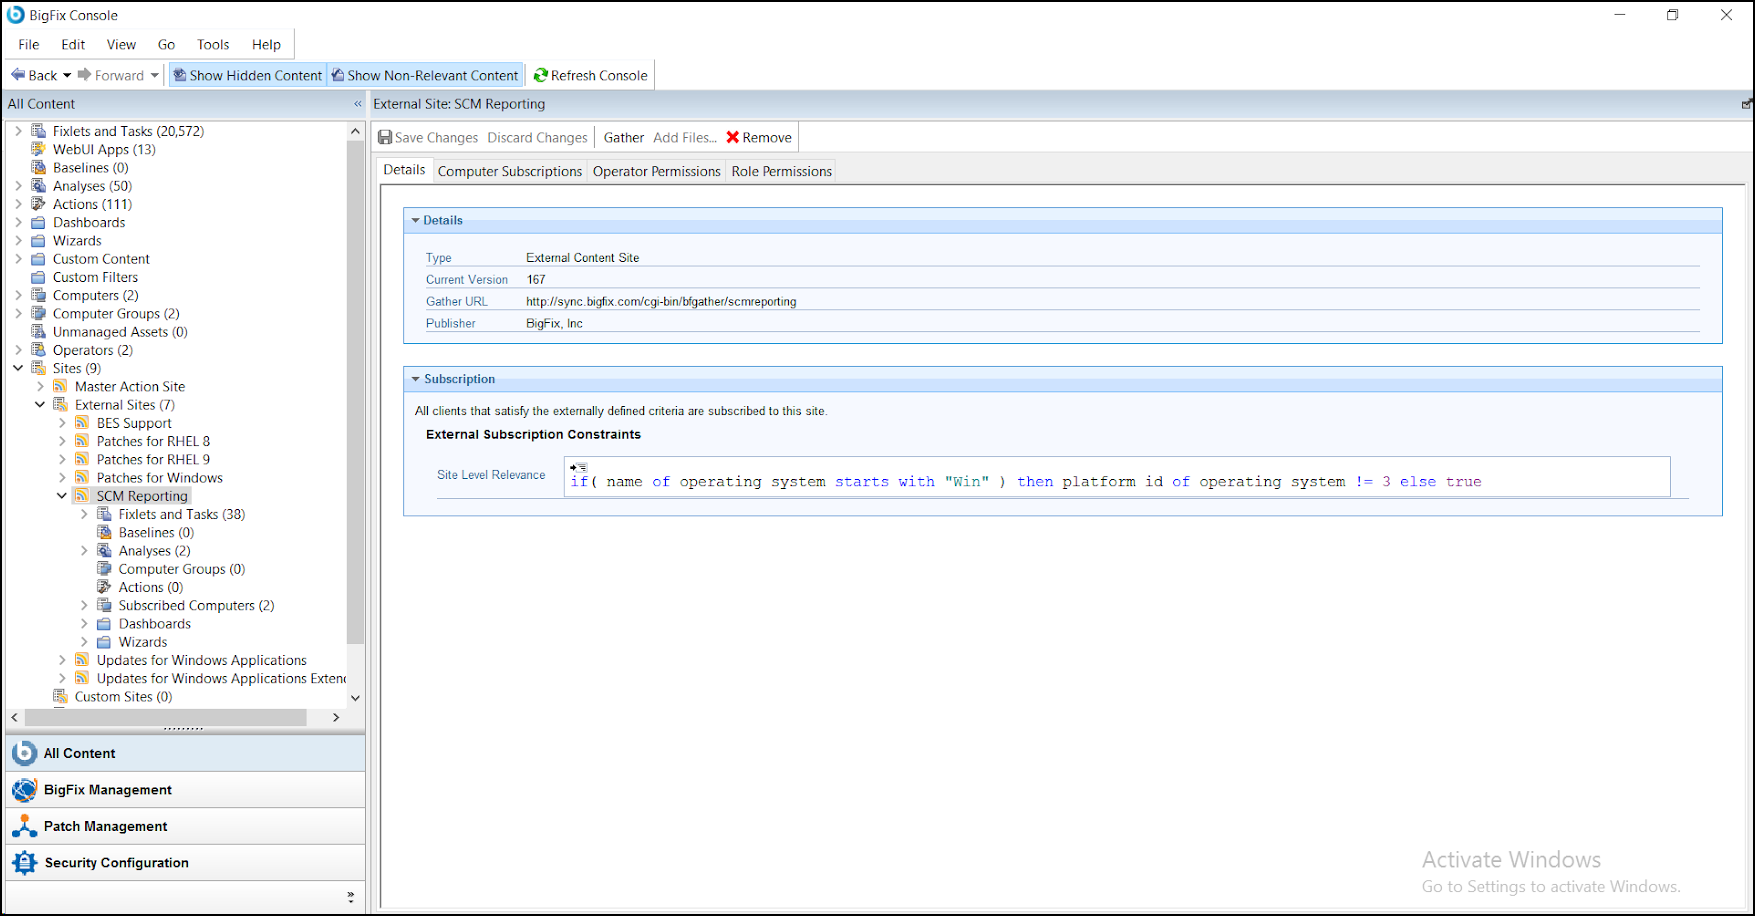Collapse the SCM Reporting tree node
The height and width of the screenshot is (916, 1755).
tap(62, 495)
